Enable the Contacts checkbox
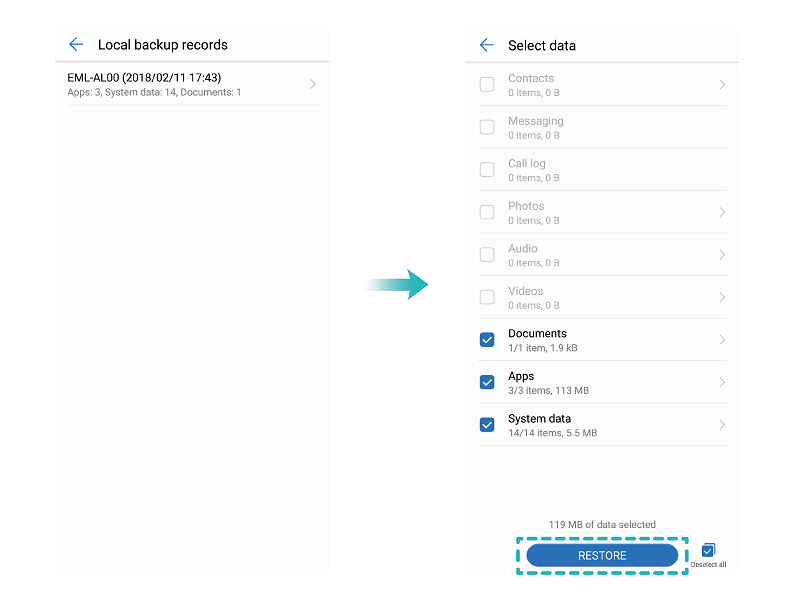Viewport: 800px width, 600px height. (487, 85)
